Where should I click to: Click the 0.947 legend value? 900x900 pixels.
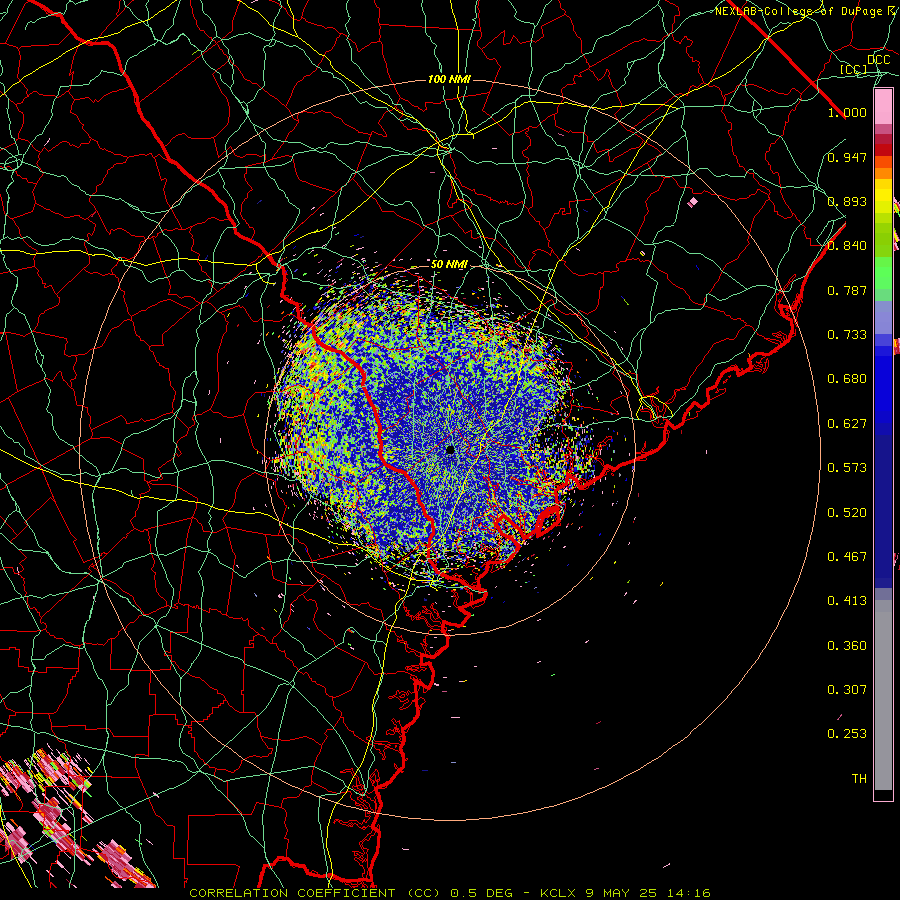[847, 157]
